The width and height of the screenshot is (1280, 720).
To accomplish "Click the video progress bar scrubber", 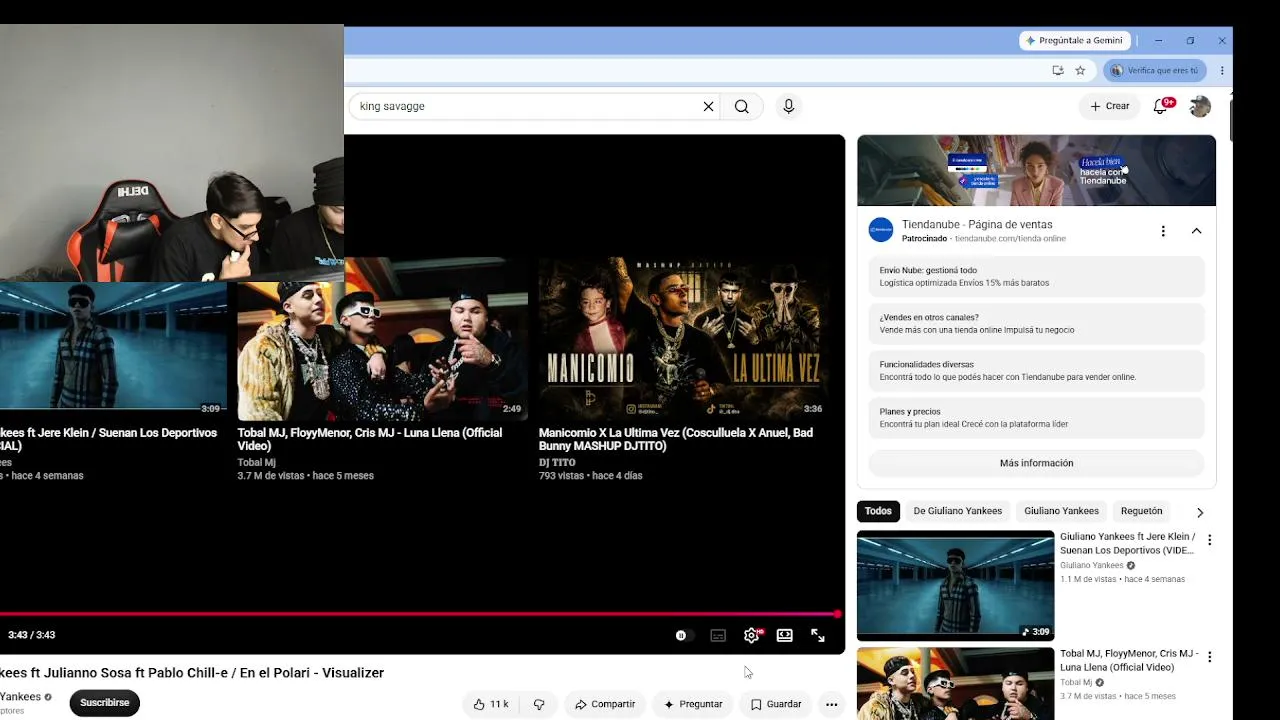I will (x=837, y=614).
